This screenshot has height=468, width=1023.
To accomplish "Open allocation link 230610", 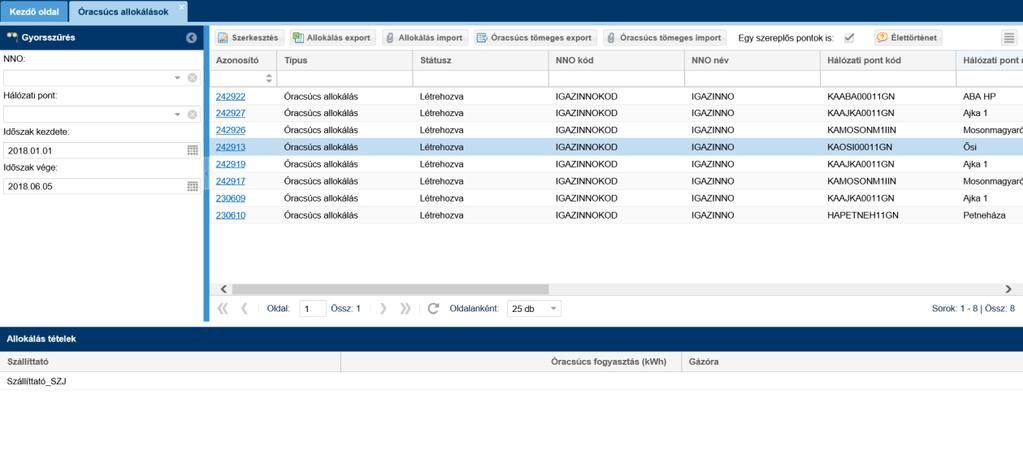I will pyautogui.click(x=230, y=215).
